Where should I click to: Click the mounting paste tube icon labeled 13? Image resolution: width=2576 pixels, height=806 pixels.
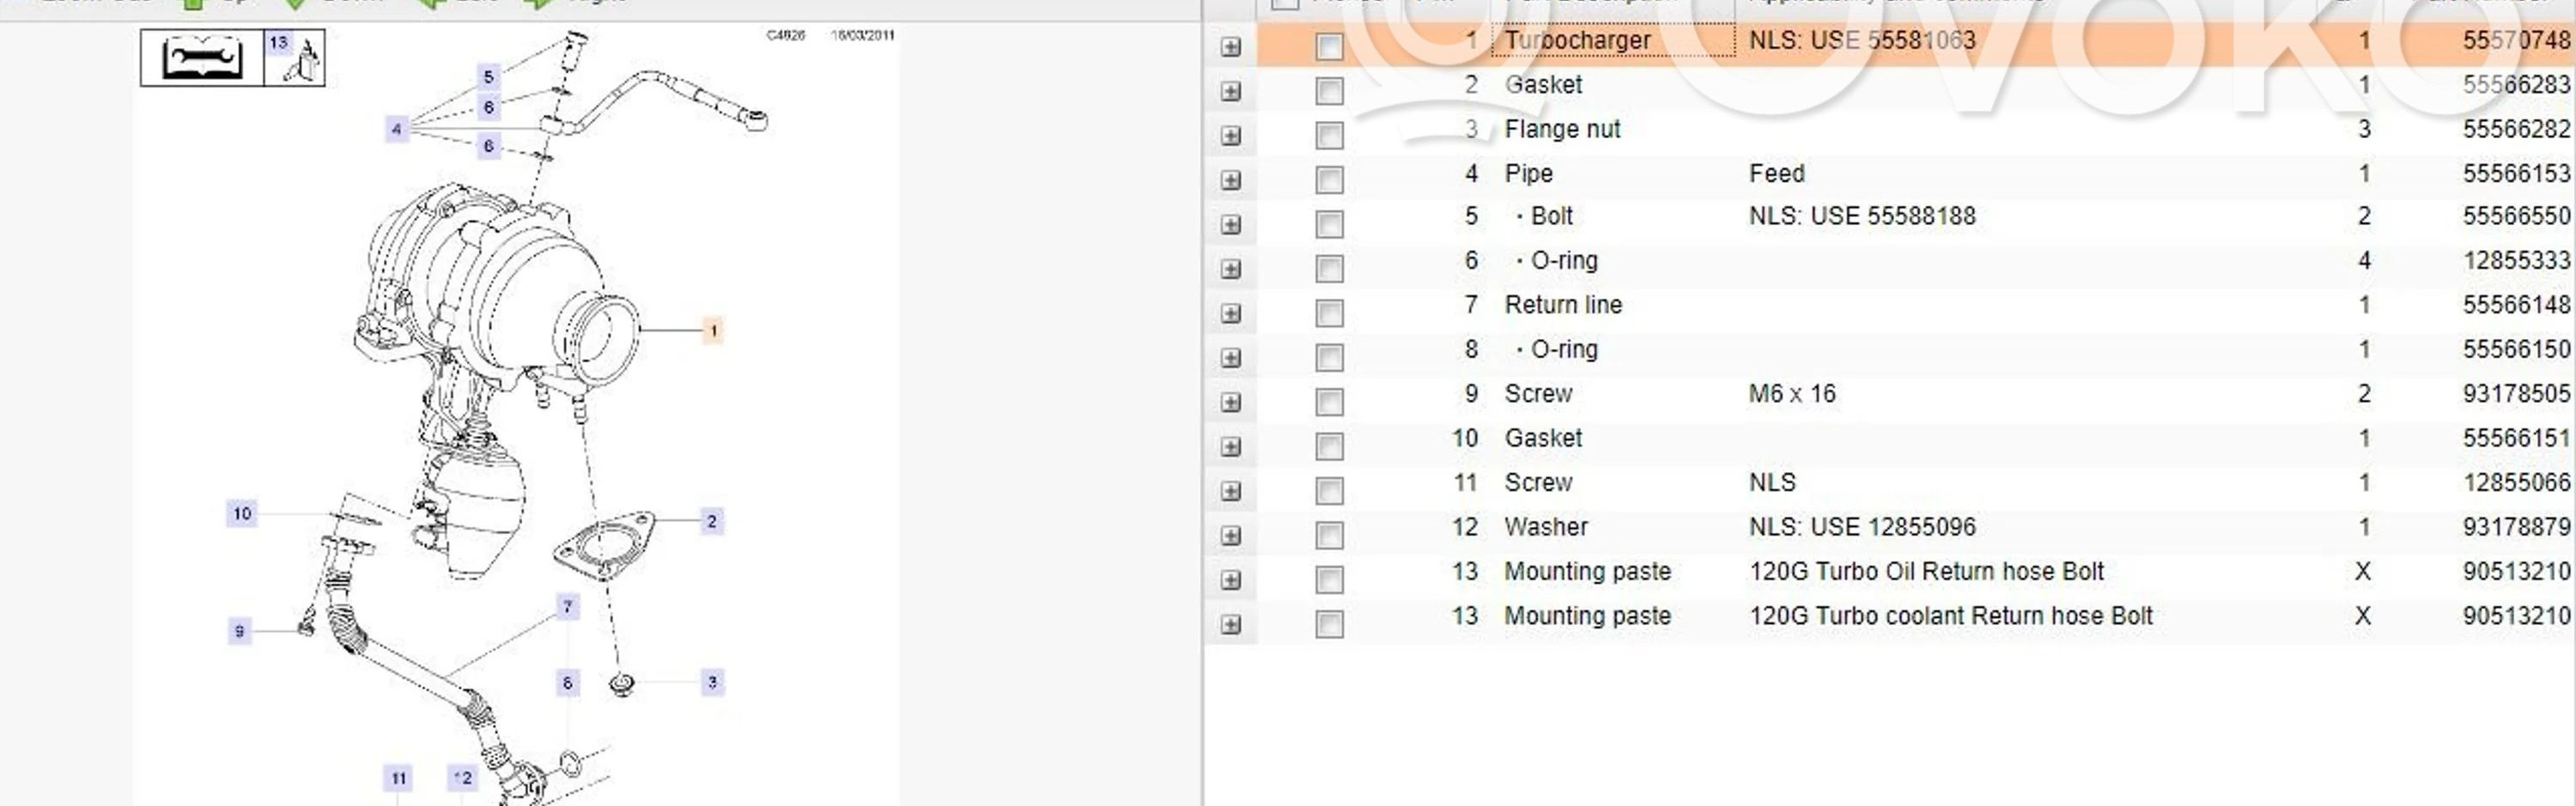coord(296,58)
